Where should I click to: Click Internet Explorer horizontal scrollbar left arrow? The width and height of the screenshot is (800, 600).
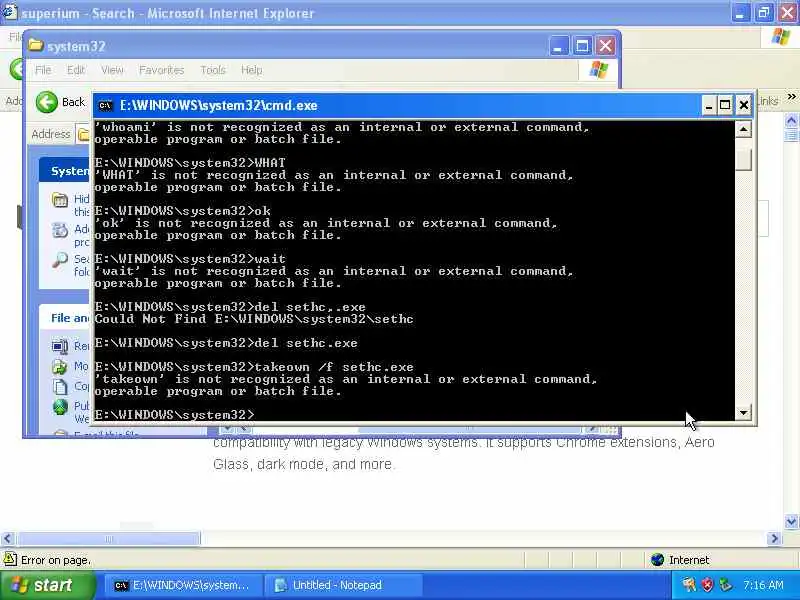click(x=7, y=538)
